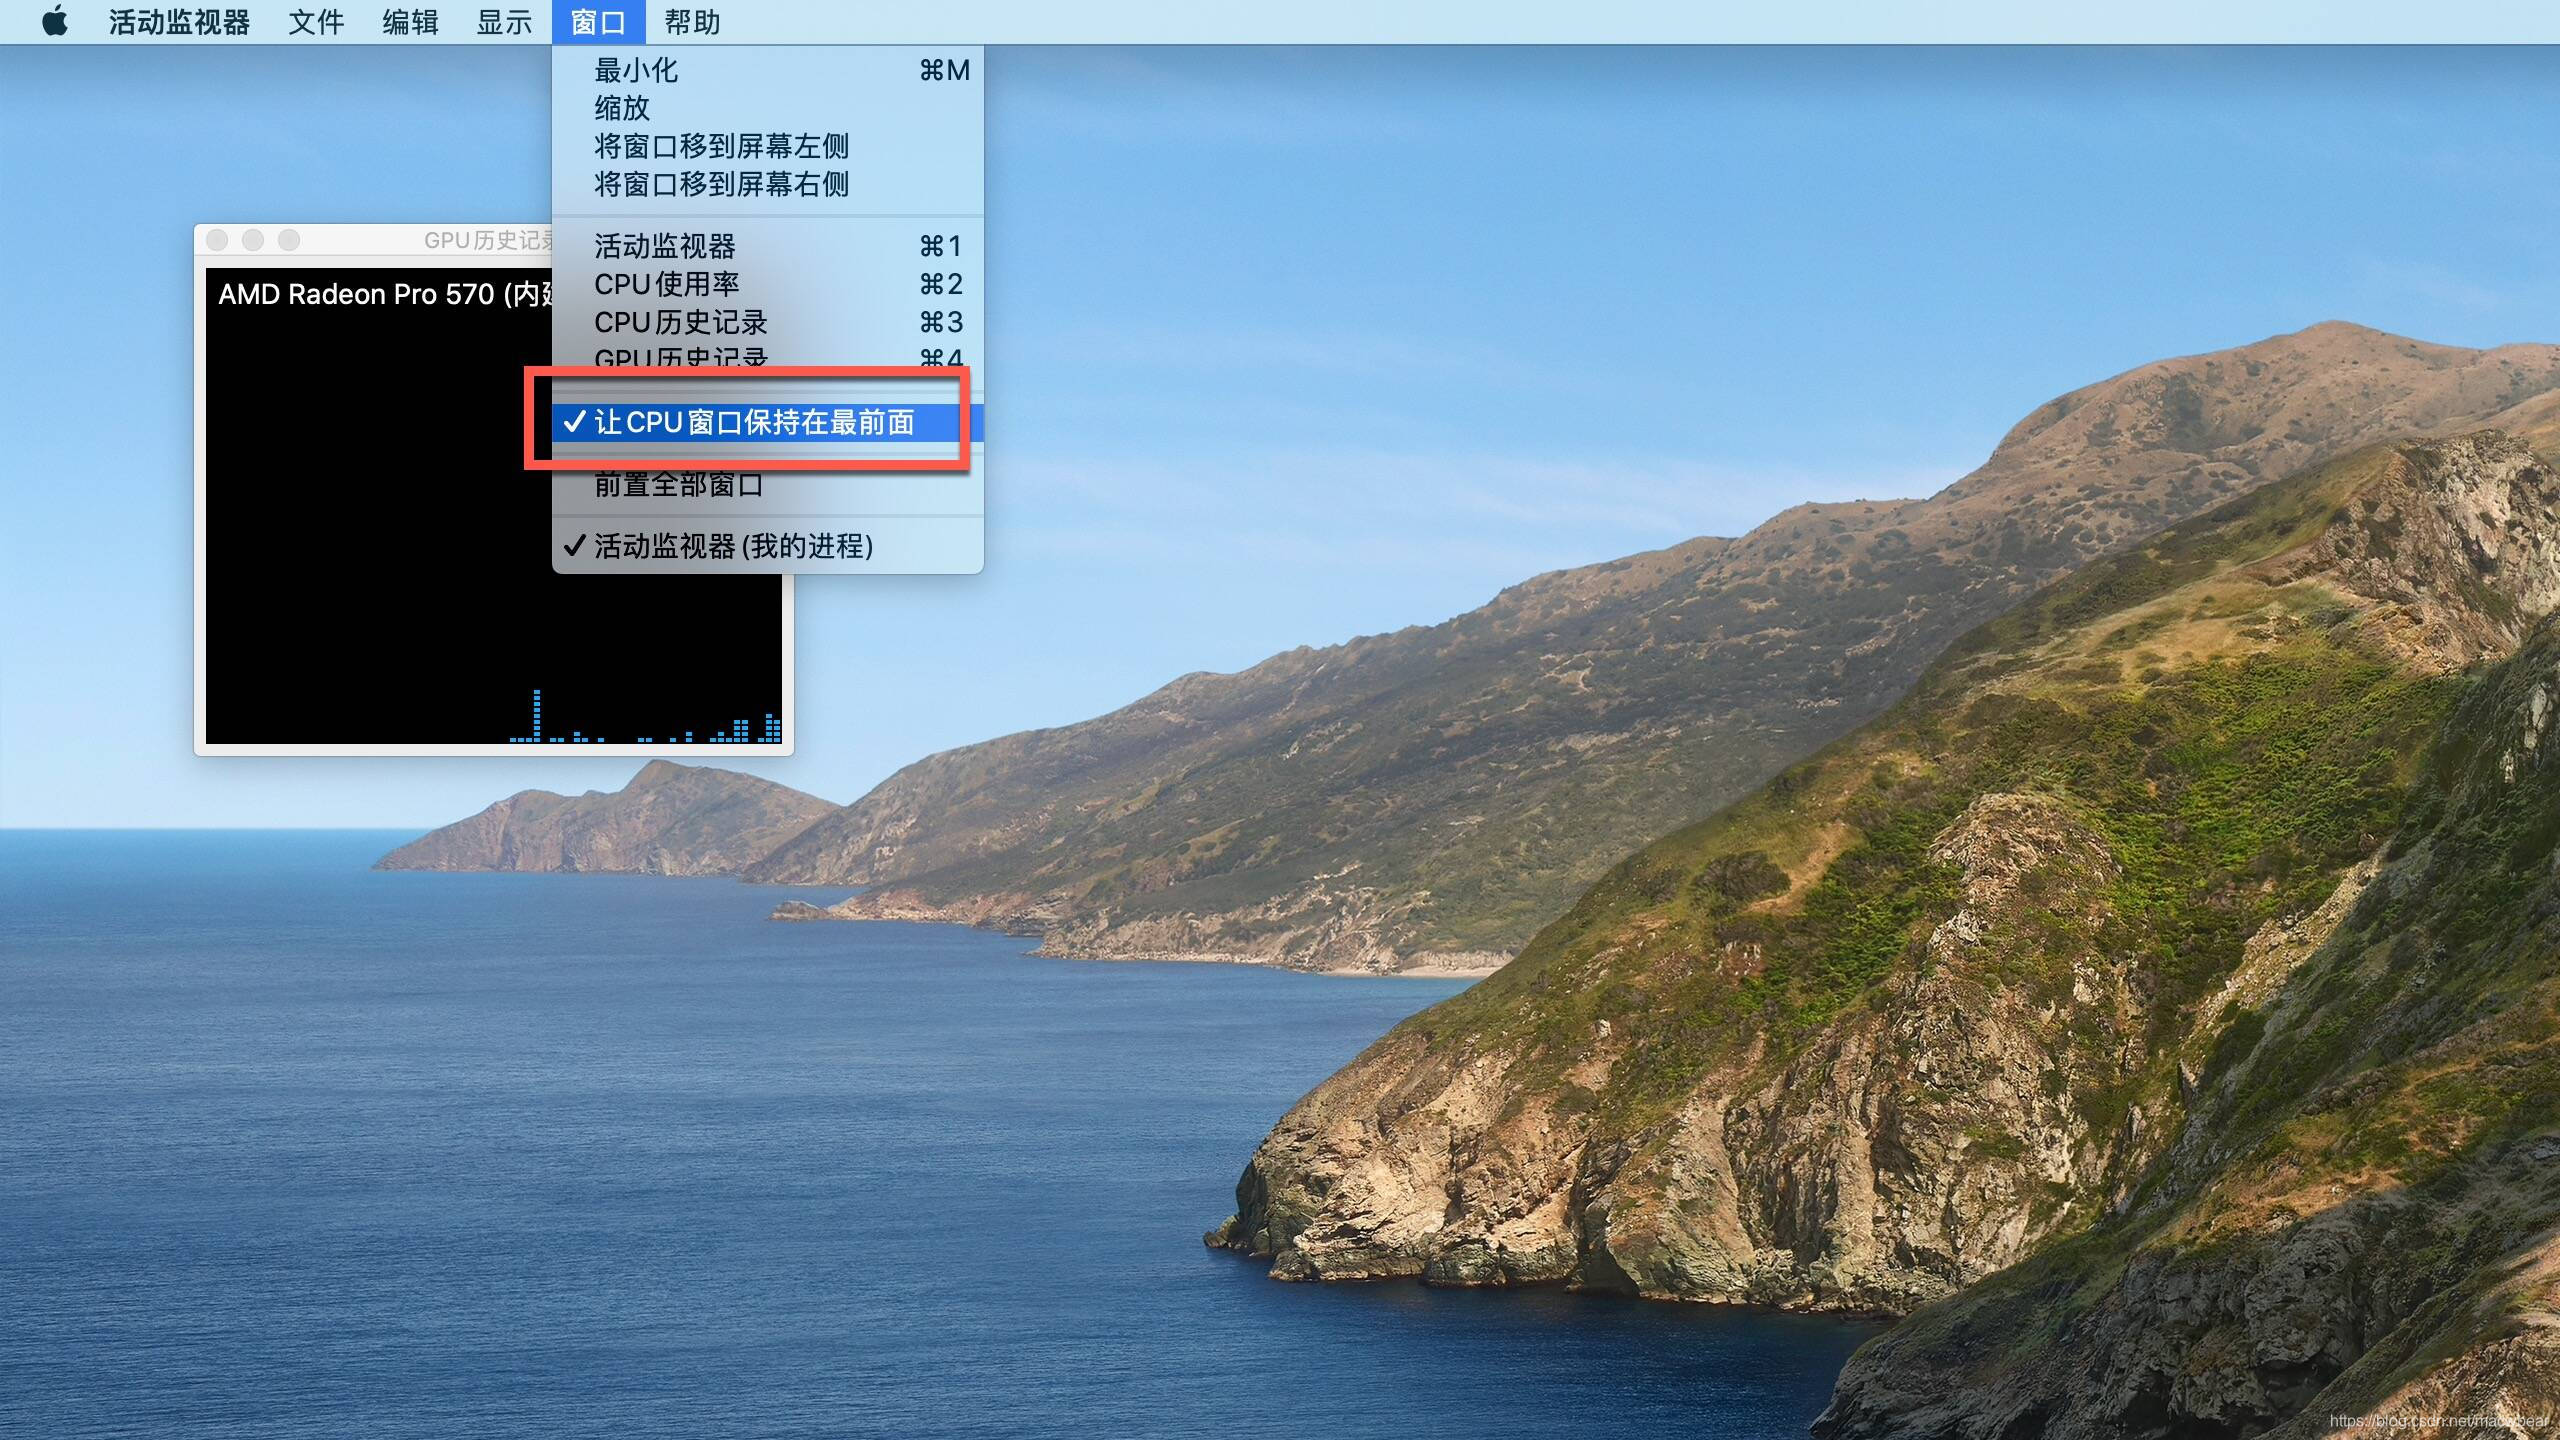Choose 将窗口移到屏幕右侧

[721, 184]
